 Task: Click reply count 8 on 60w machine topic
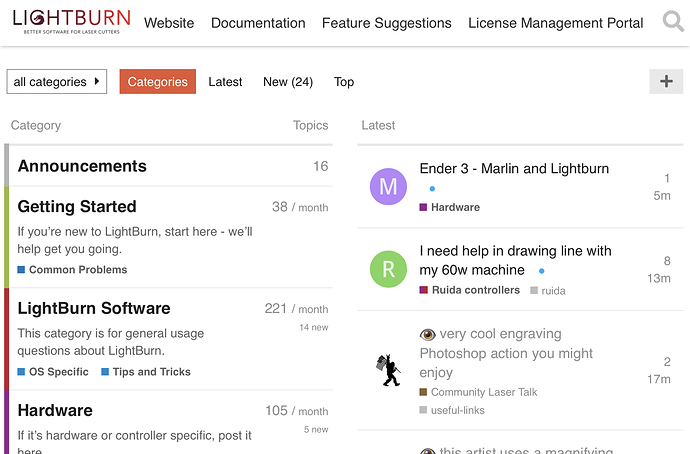click(667, 261)
